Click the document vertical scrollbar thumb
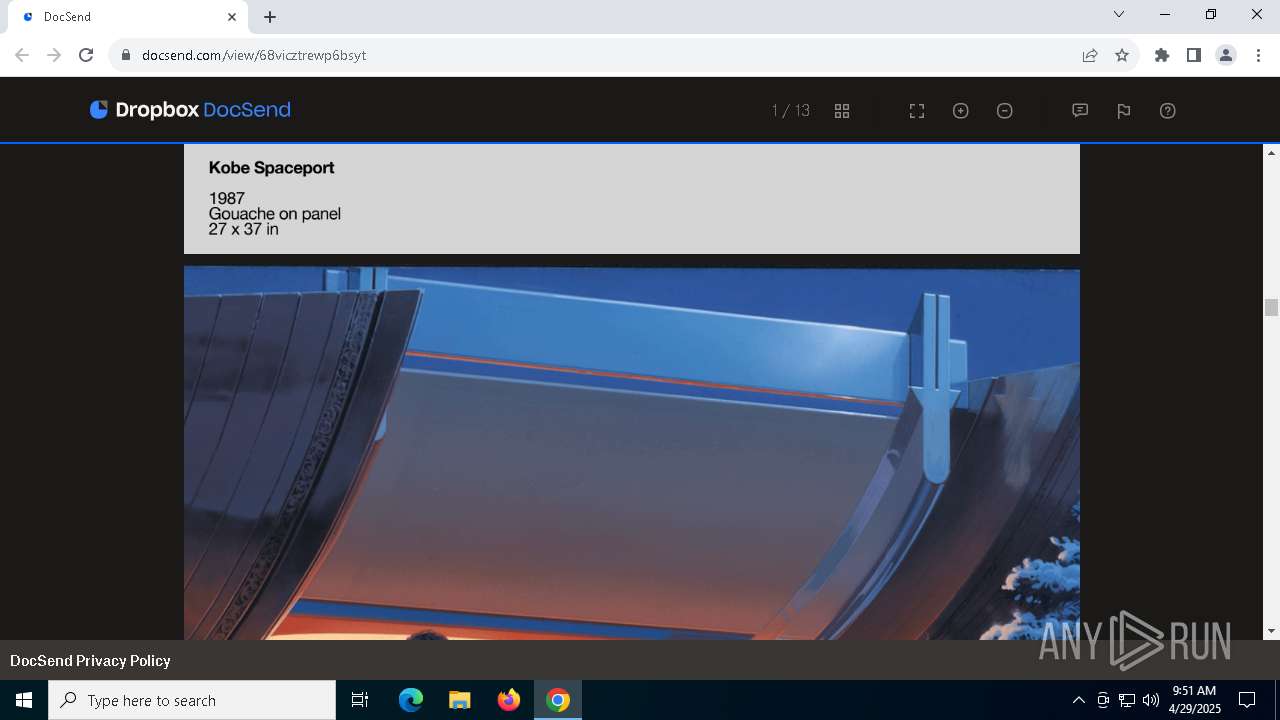Screen dimensions: 1280x720 1271,308
